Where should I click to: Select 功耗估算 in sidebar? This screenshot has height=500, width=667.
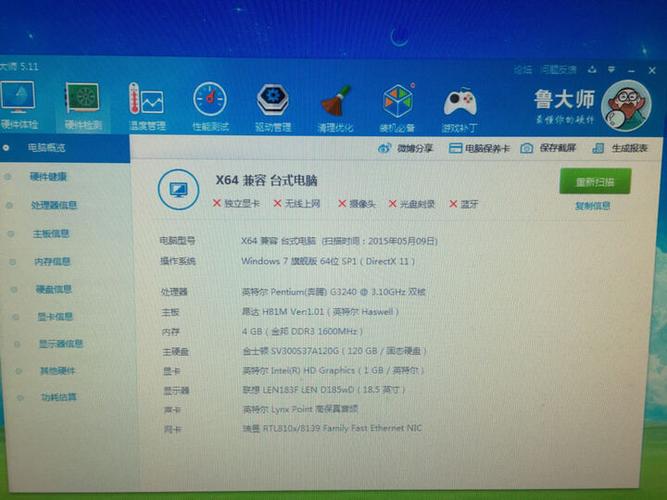point(59,397)
